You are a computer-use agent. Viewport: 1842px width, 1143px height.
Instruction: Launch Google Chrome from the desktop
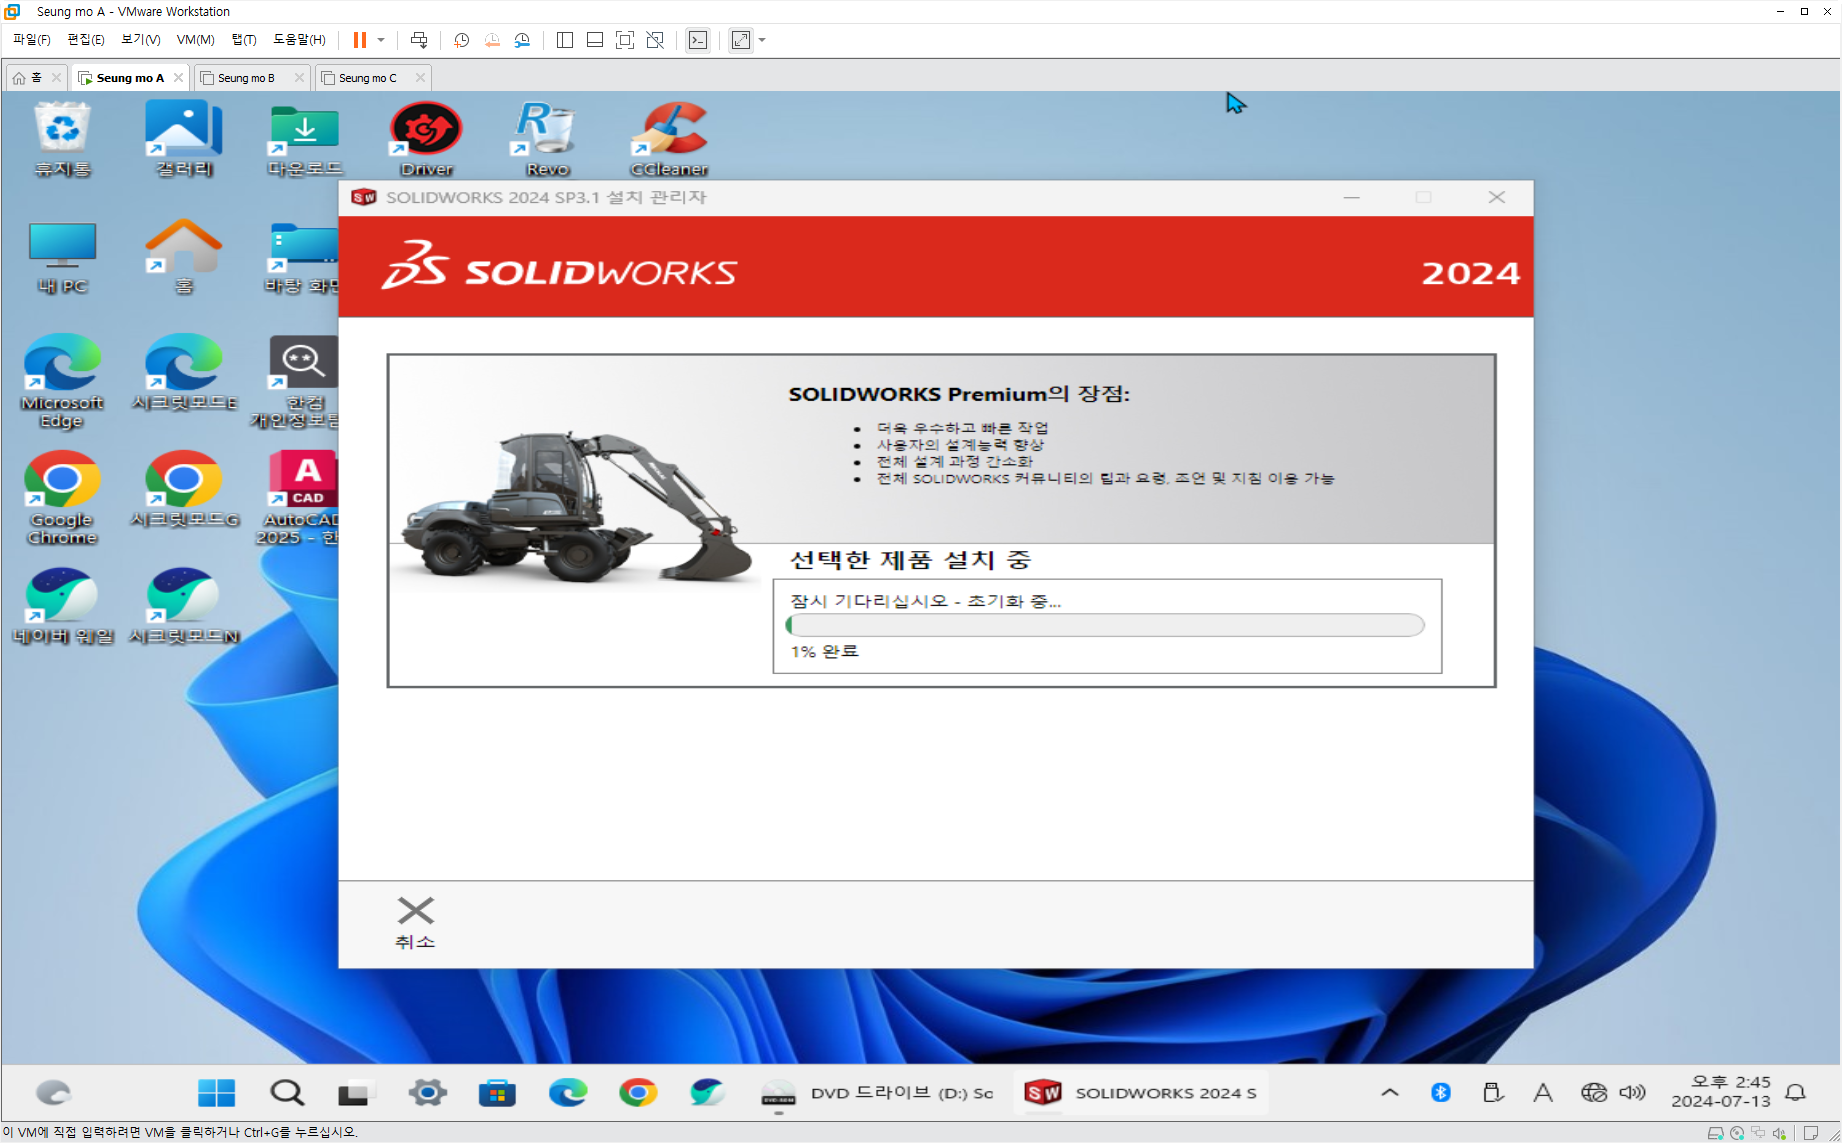coord(63,498)
